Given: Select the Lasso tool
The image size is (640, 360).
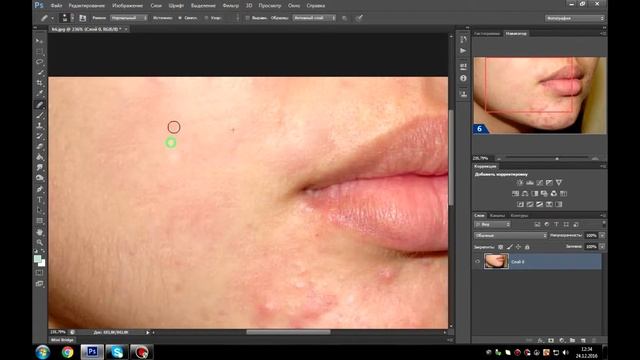Looking at the screenshot, I should click(x=39, y=62).
